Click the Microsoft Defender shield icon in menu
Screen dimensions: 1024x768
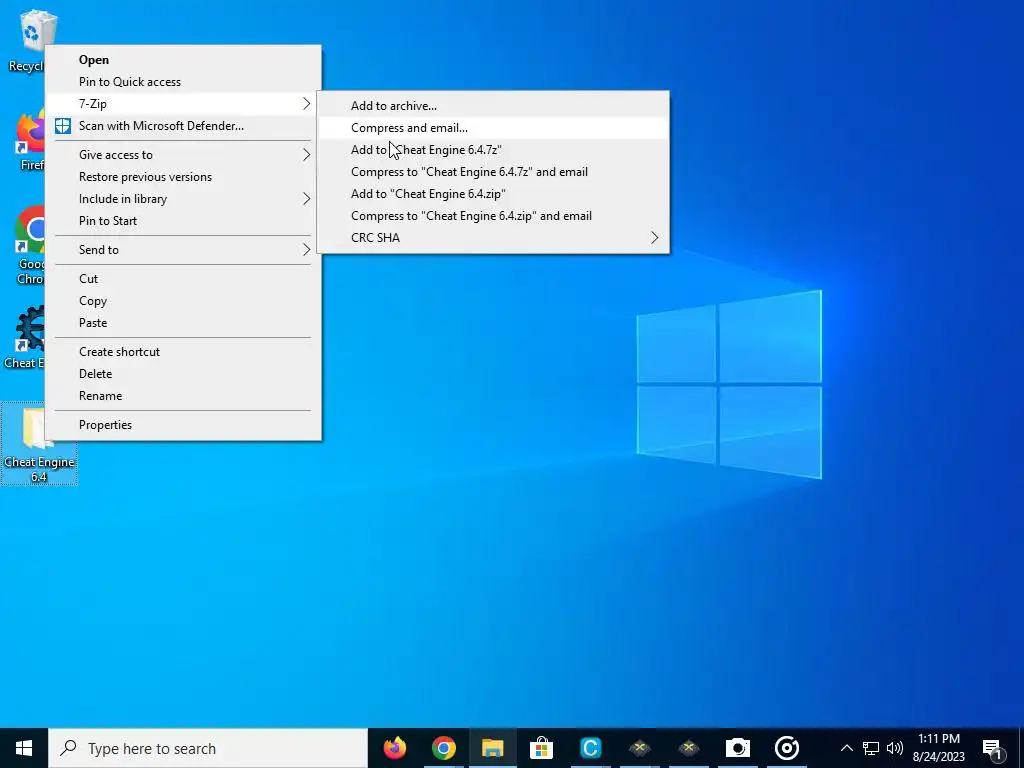click(x=63, y=126)
